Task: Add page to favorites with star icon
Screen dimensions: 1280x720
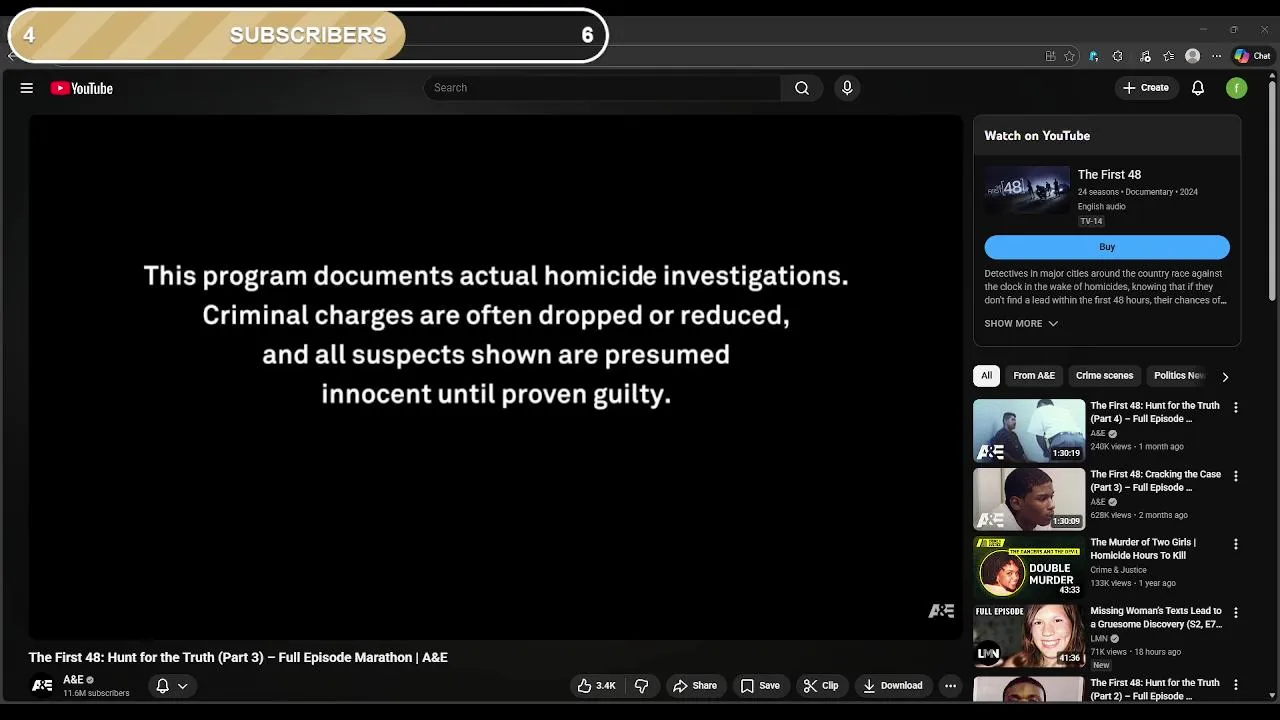Action: tap(1069, 56)
